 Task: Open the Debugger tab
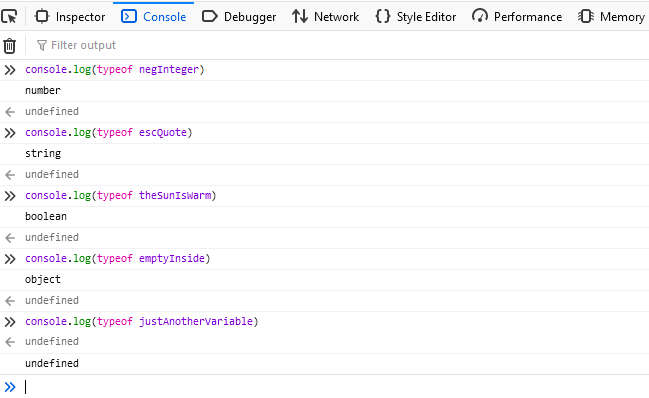point(239,17)
